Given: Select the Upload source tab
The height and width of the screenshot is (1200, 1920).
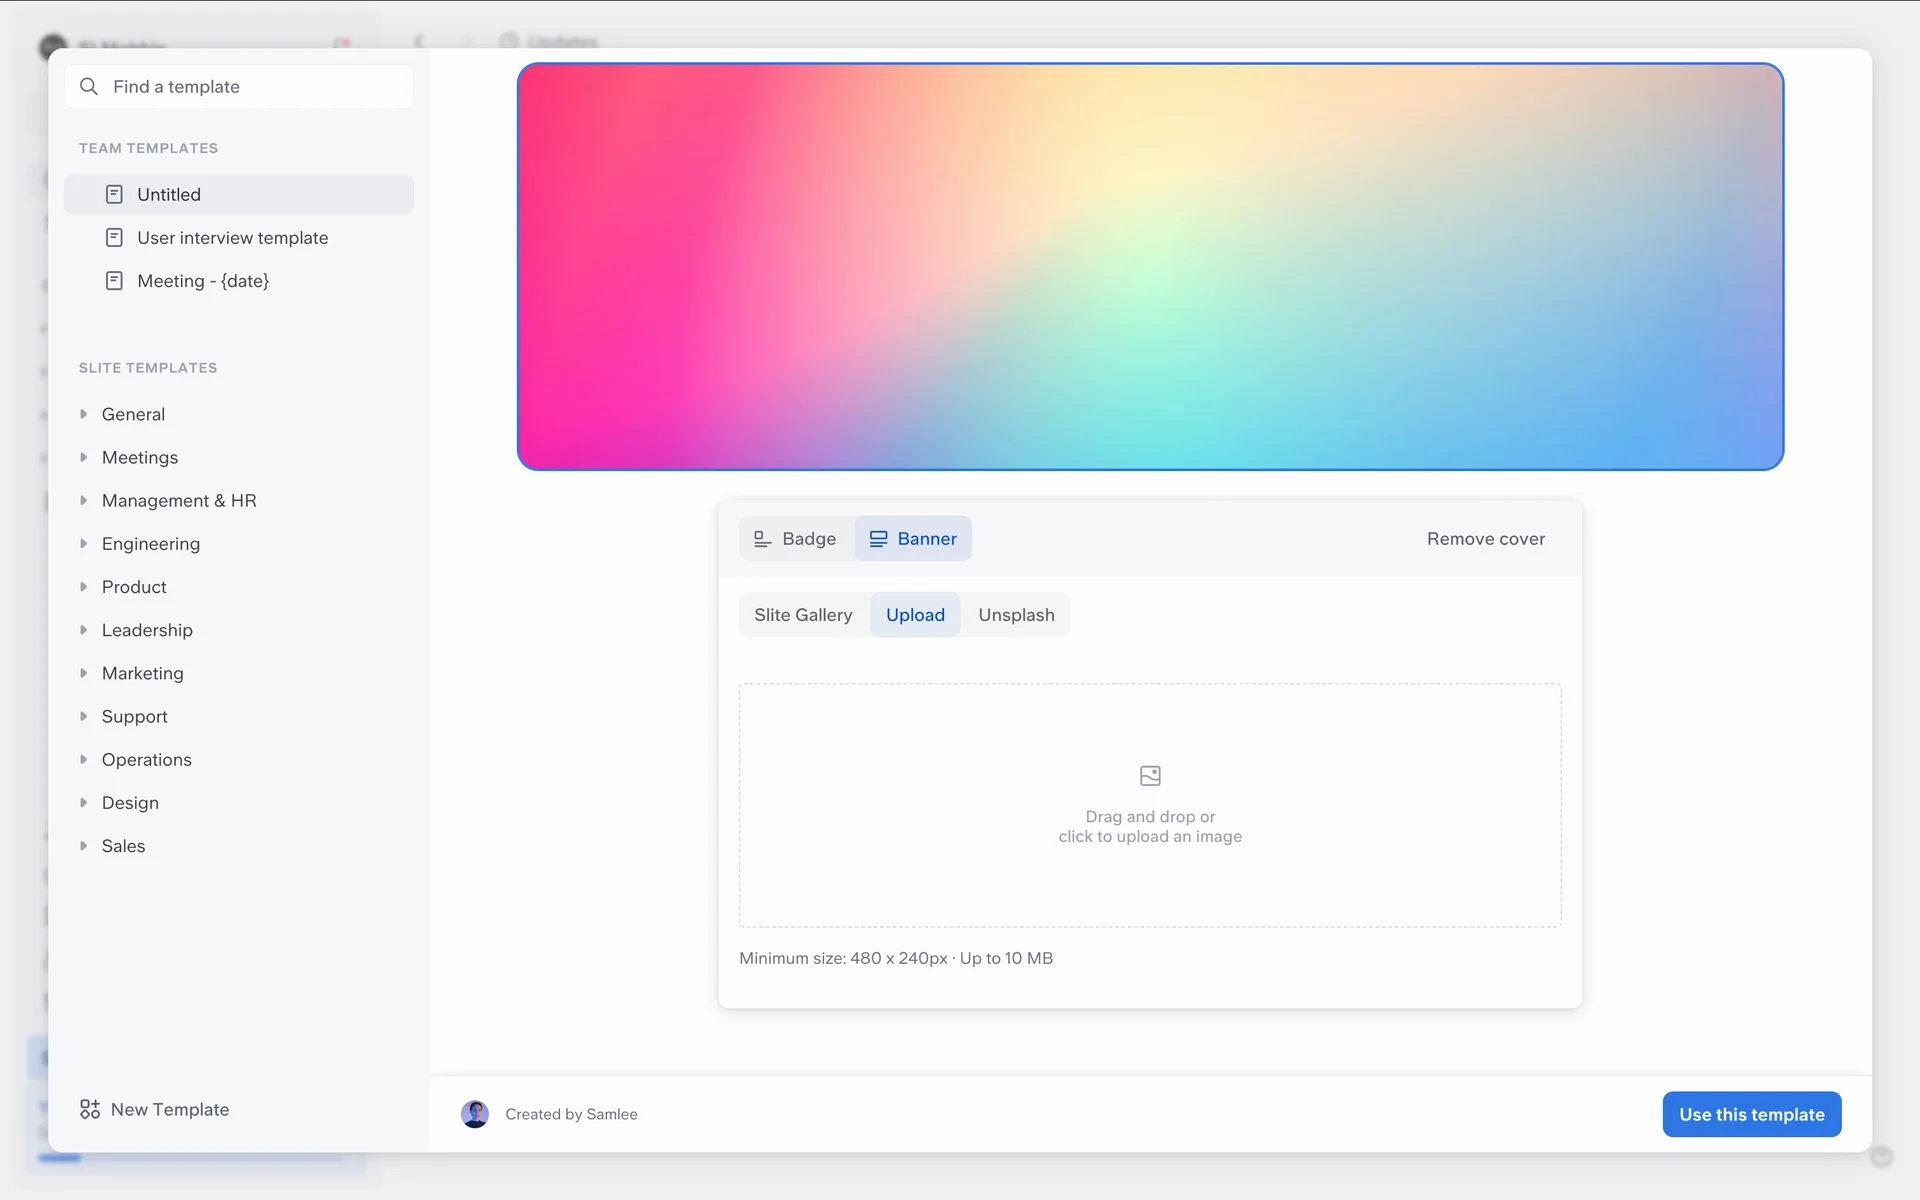Looking at the screenshot, I should coord(915,615).
